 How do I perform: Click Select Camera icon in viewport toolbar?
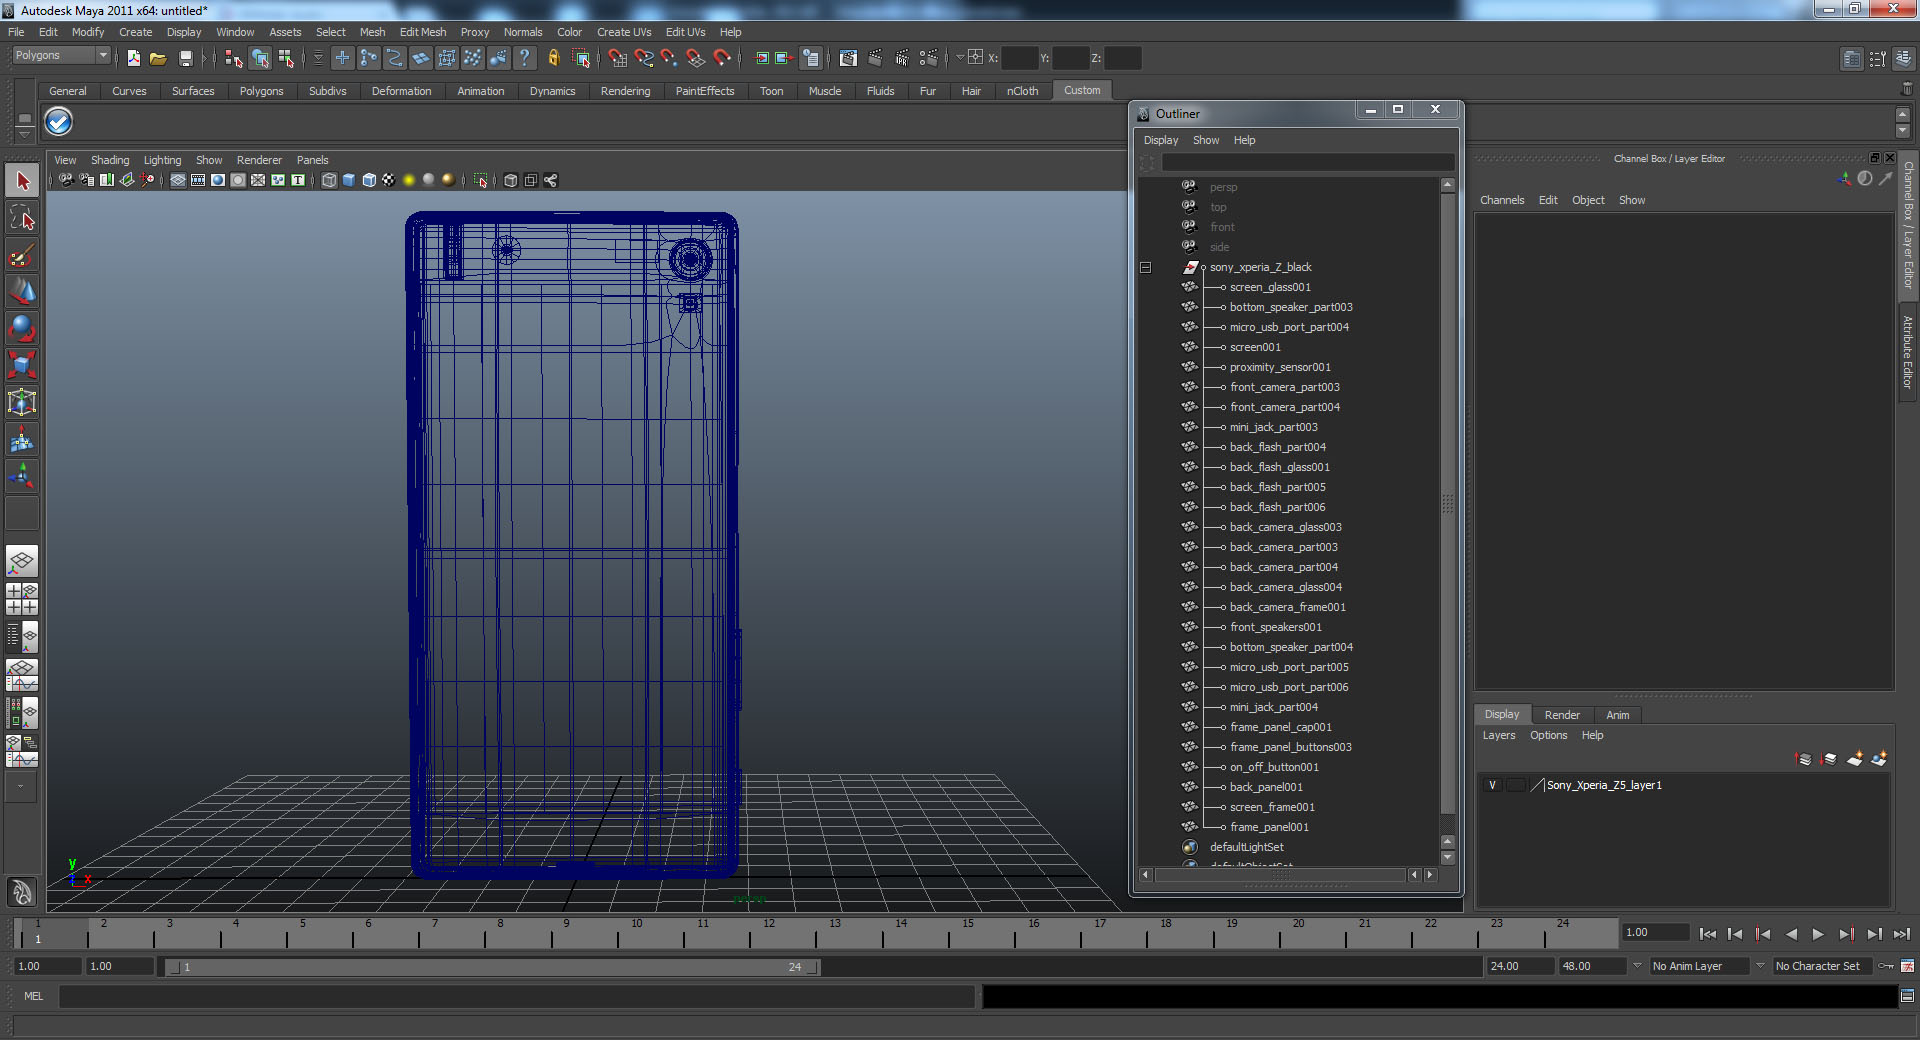[x=66, y=180]
